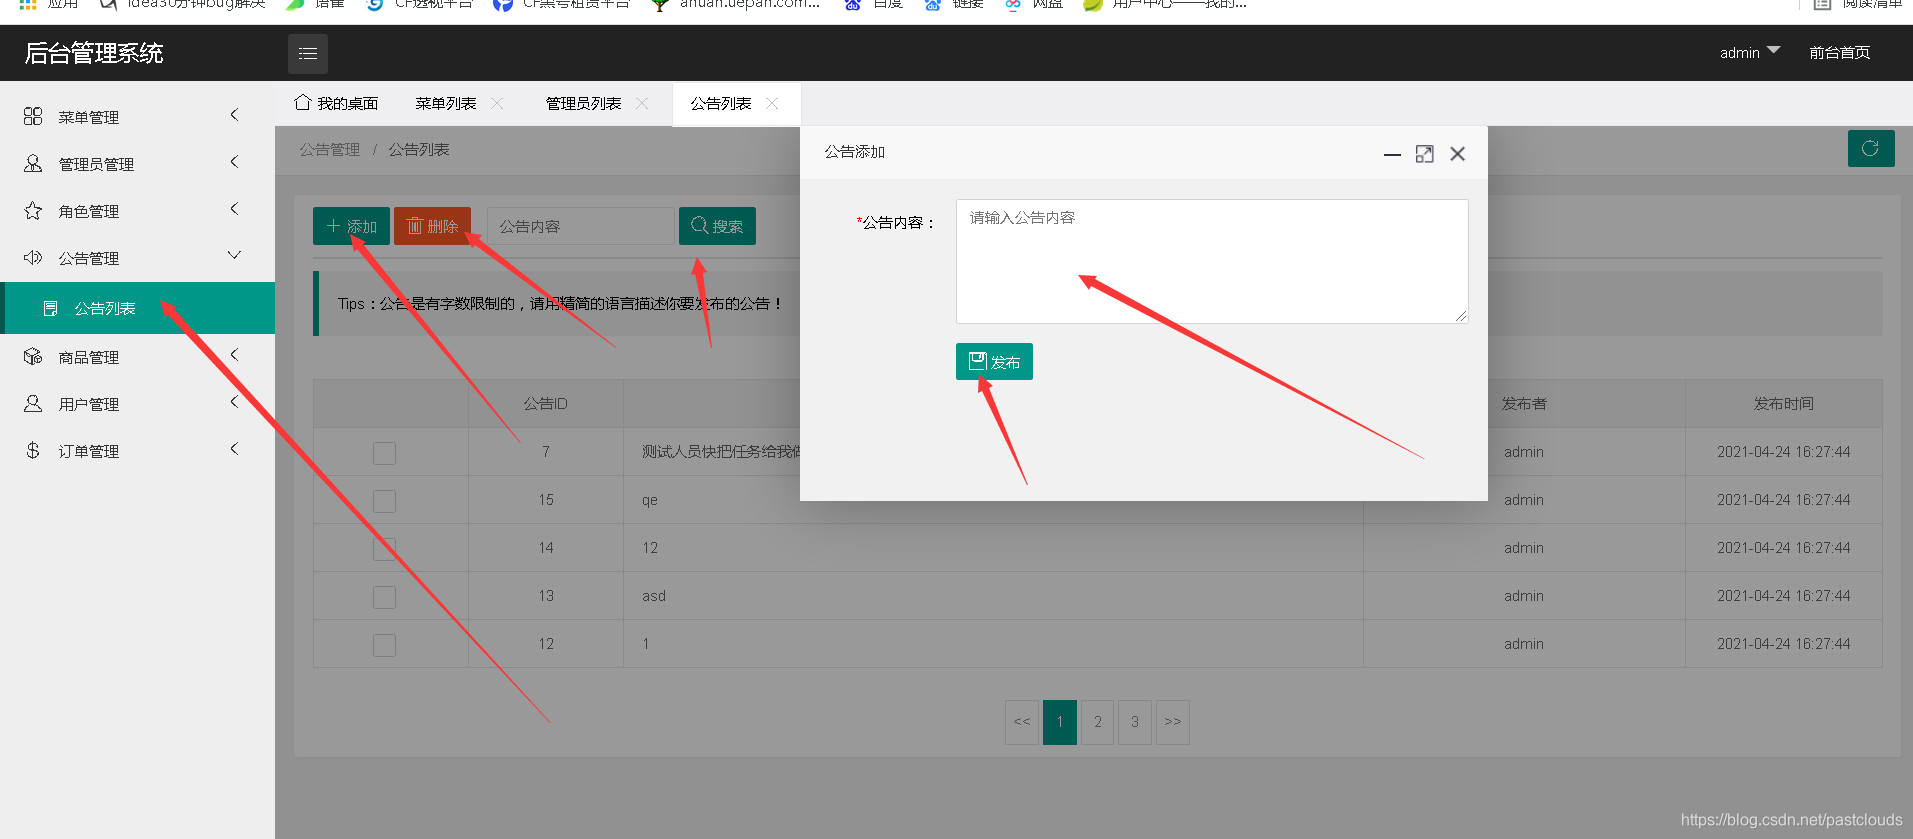Viewport: 1913px width, 839px height.
Task: Click the 公告列表 breadcrumb text
Action: coord(419,149)
